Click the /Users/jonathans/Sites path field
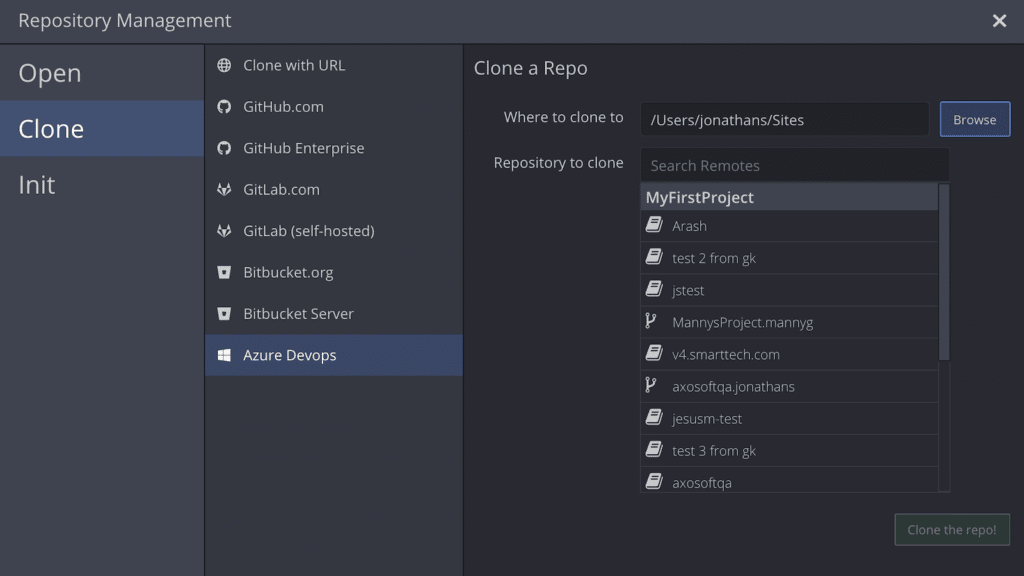The width and height of the screenshot is (1024, 576). click(784, 120)
